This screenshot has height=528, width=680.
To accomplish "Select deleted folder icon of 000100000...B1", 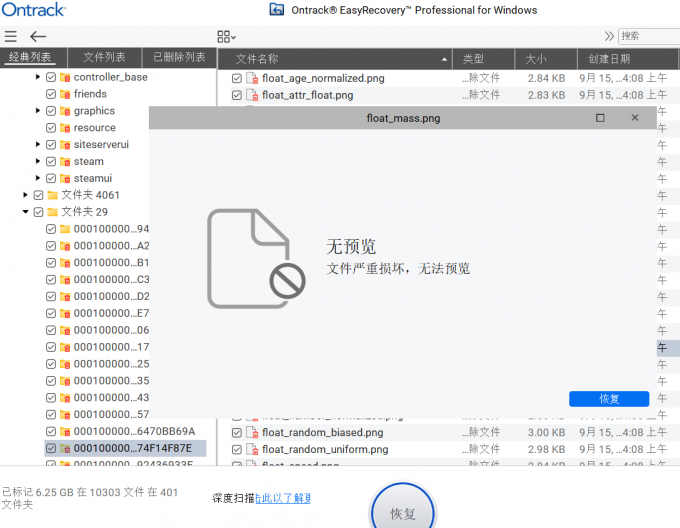I will (x=65, y=263).
